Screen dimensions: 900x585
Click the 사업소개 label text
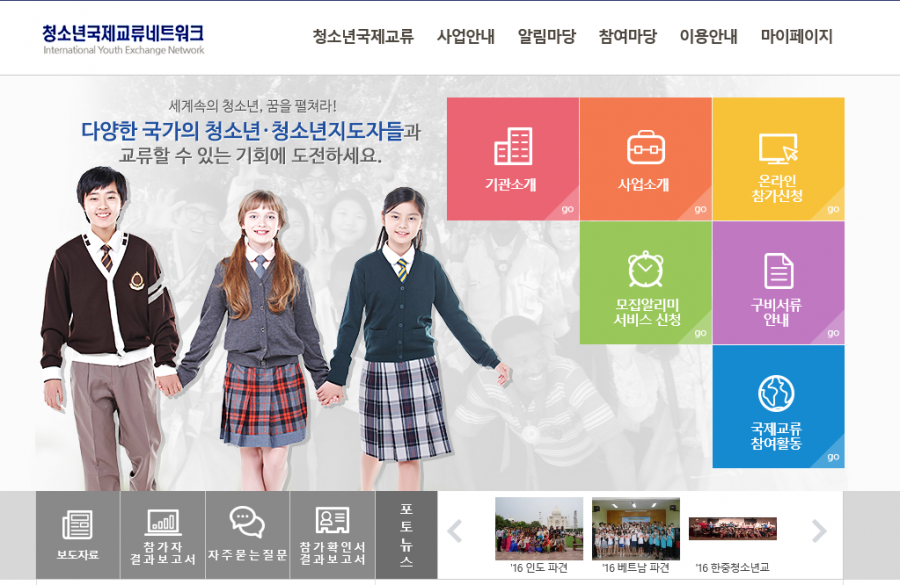[x=643, y=184]
